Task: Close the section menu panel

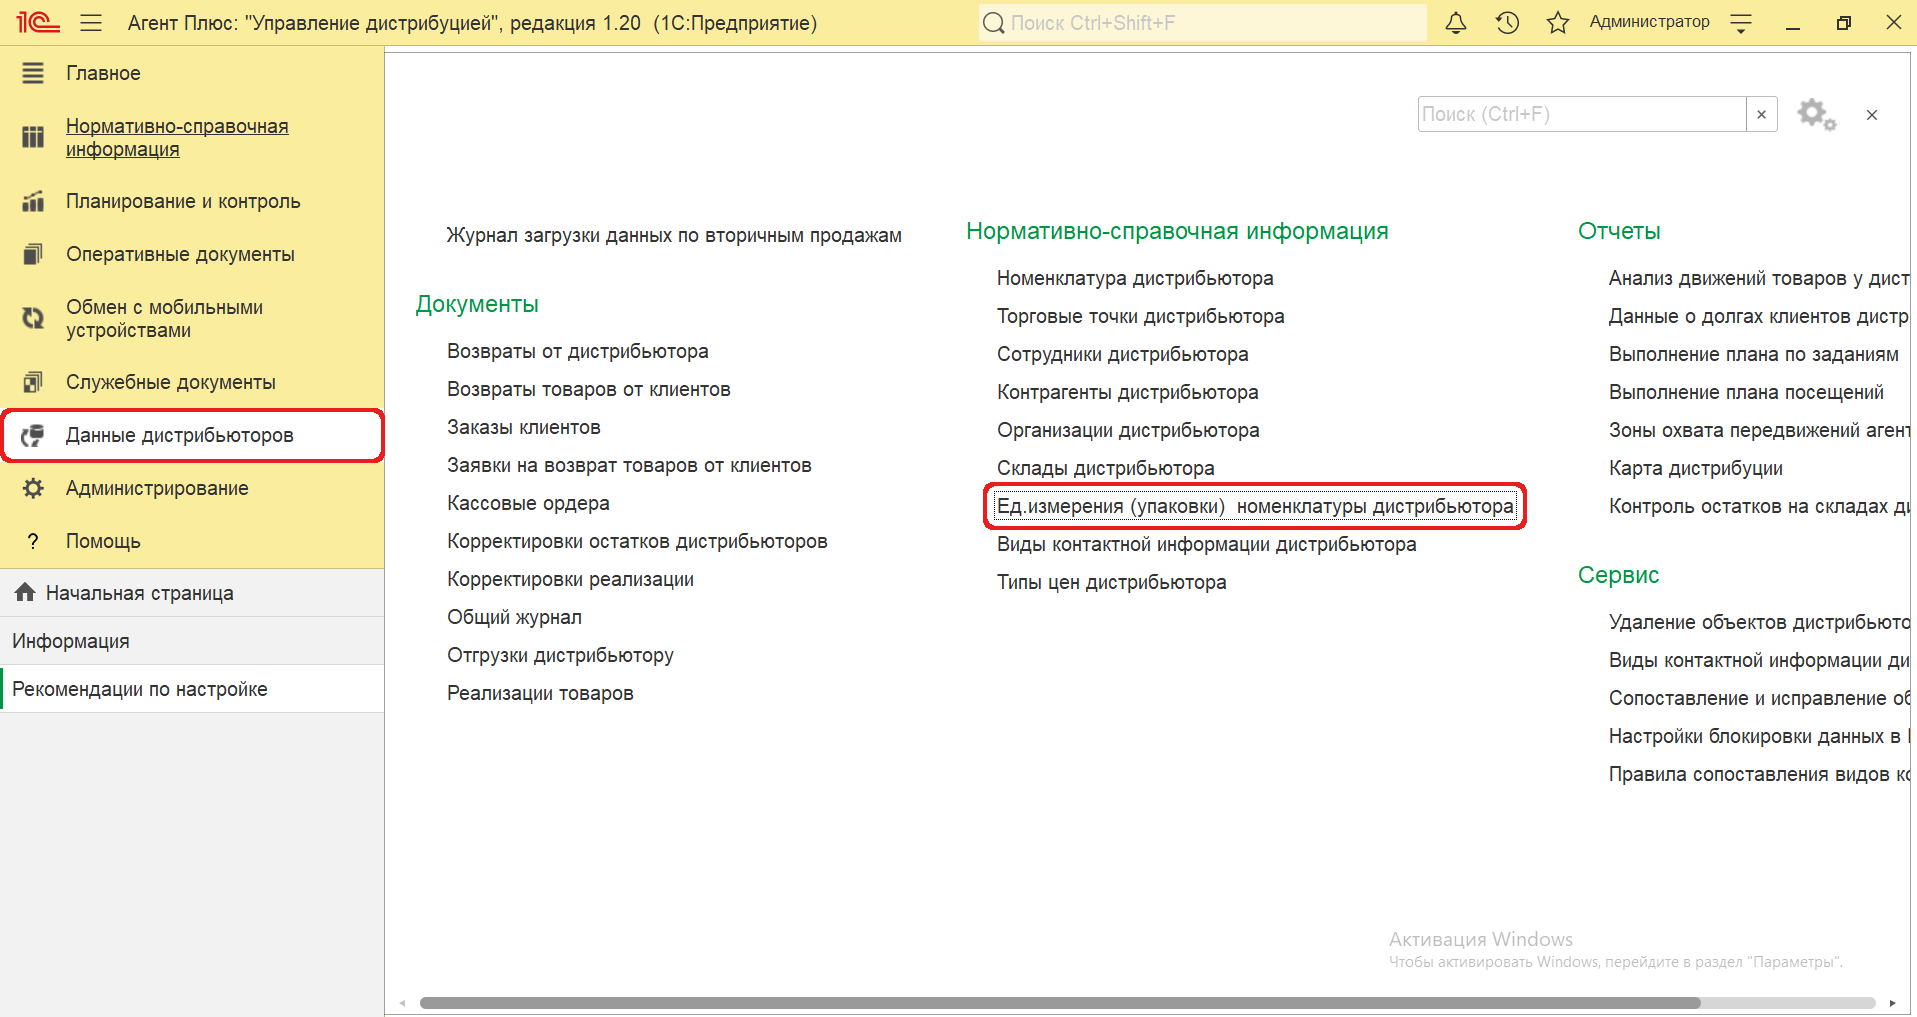Action: [1872, 115]
